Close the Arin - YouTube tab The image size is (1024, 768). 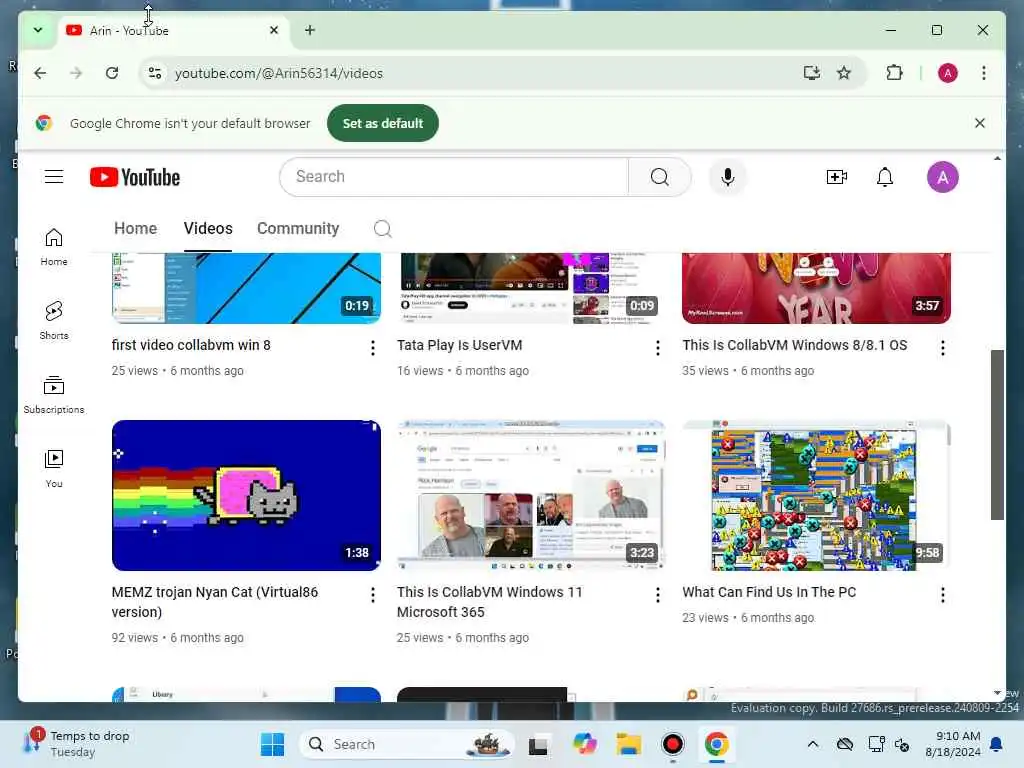coord(274,30)
